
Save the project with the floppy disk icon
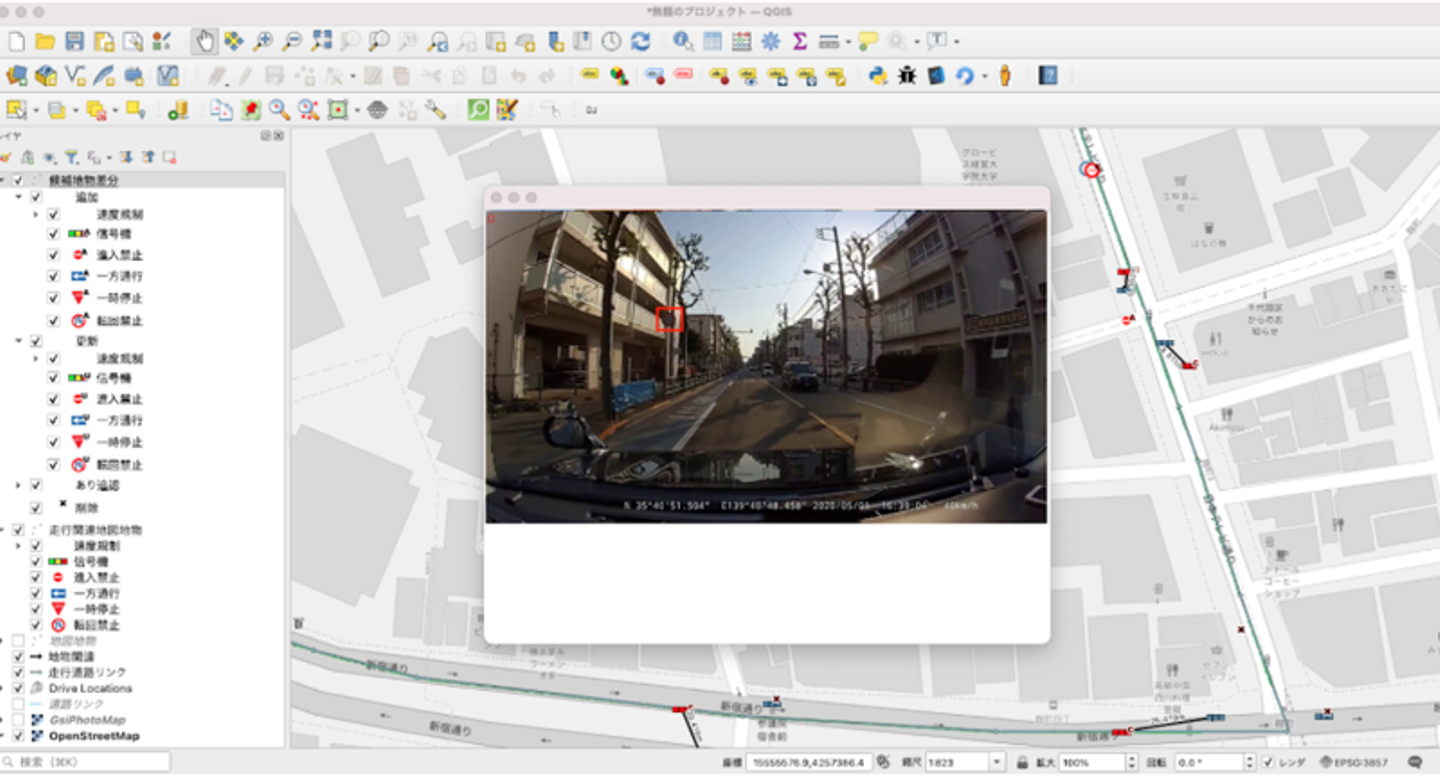(x=75, y=41)
